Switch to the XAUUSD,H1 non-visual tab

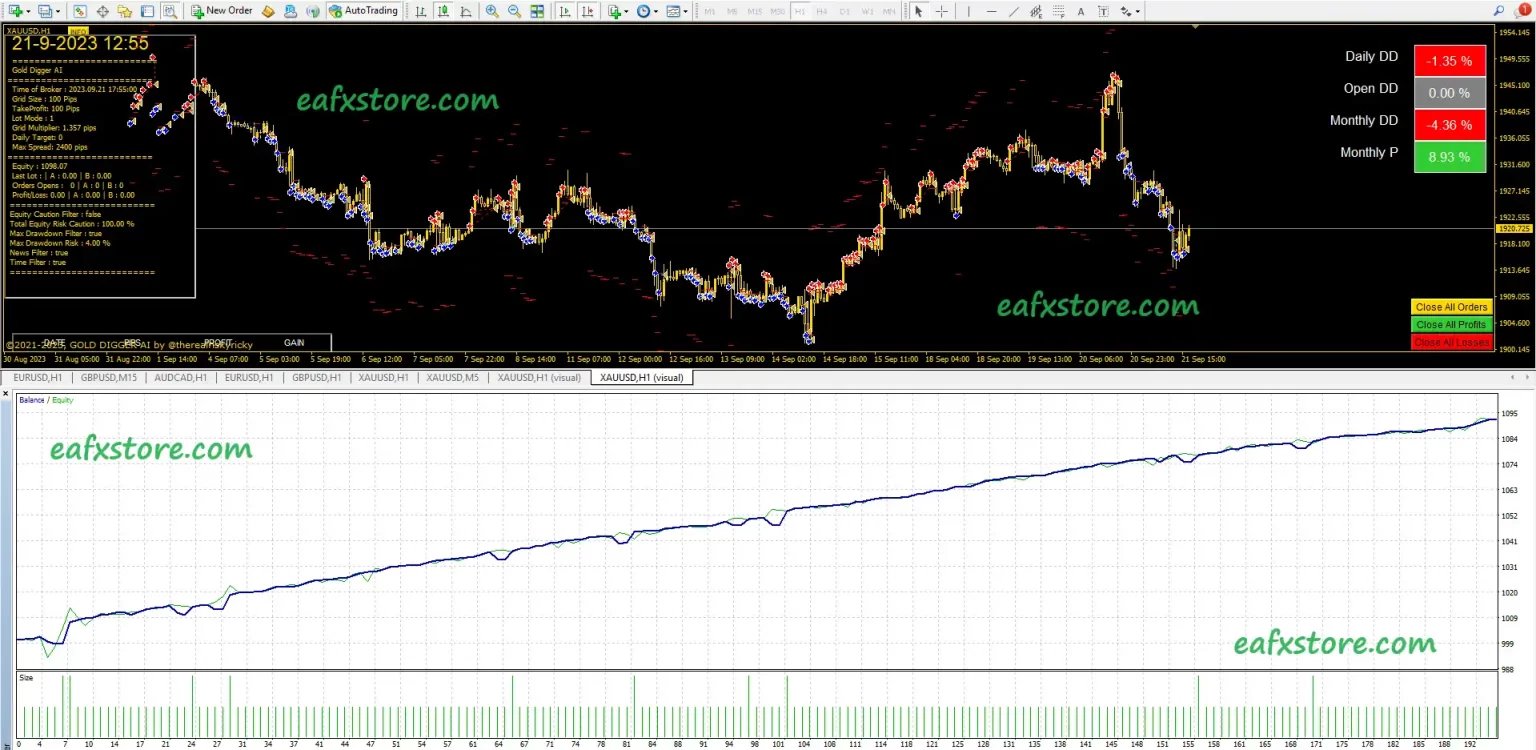coord(384,378)
